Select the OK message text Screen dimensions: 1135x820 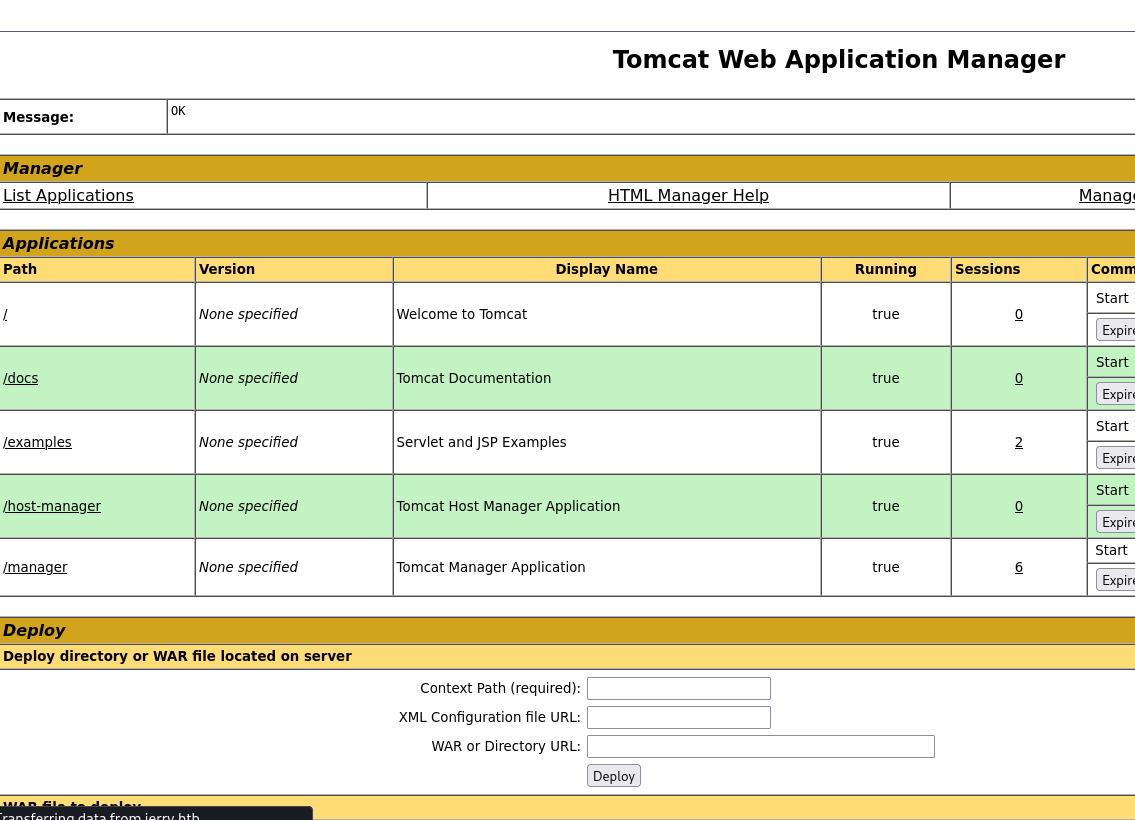coord(178,111)
